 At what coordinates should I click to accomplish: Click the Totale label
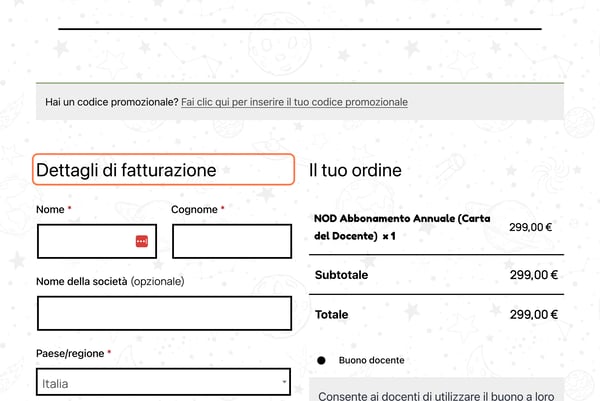coord(331,315)
